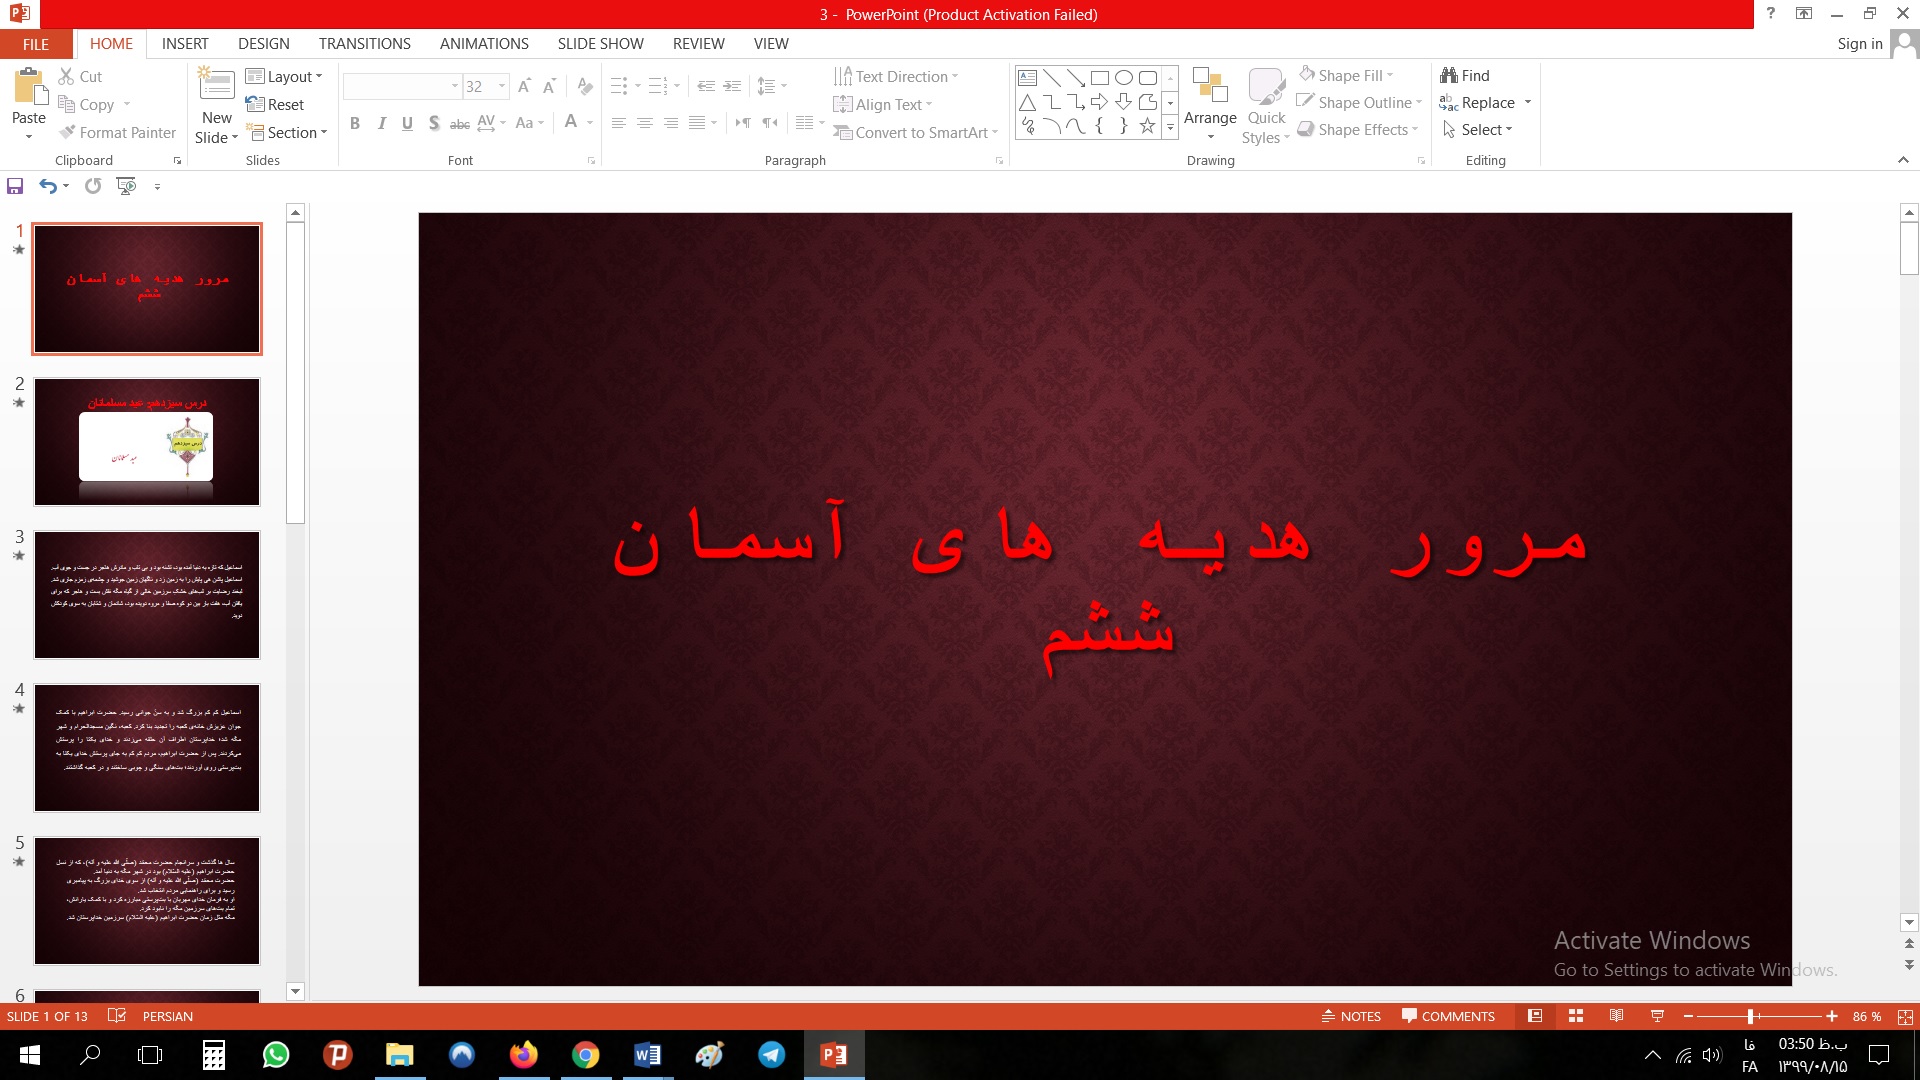Click the Paste clipboard icon

pos(29,89)
